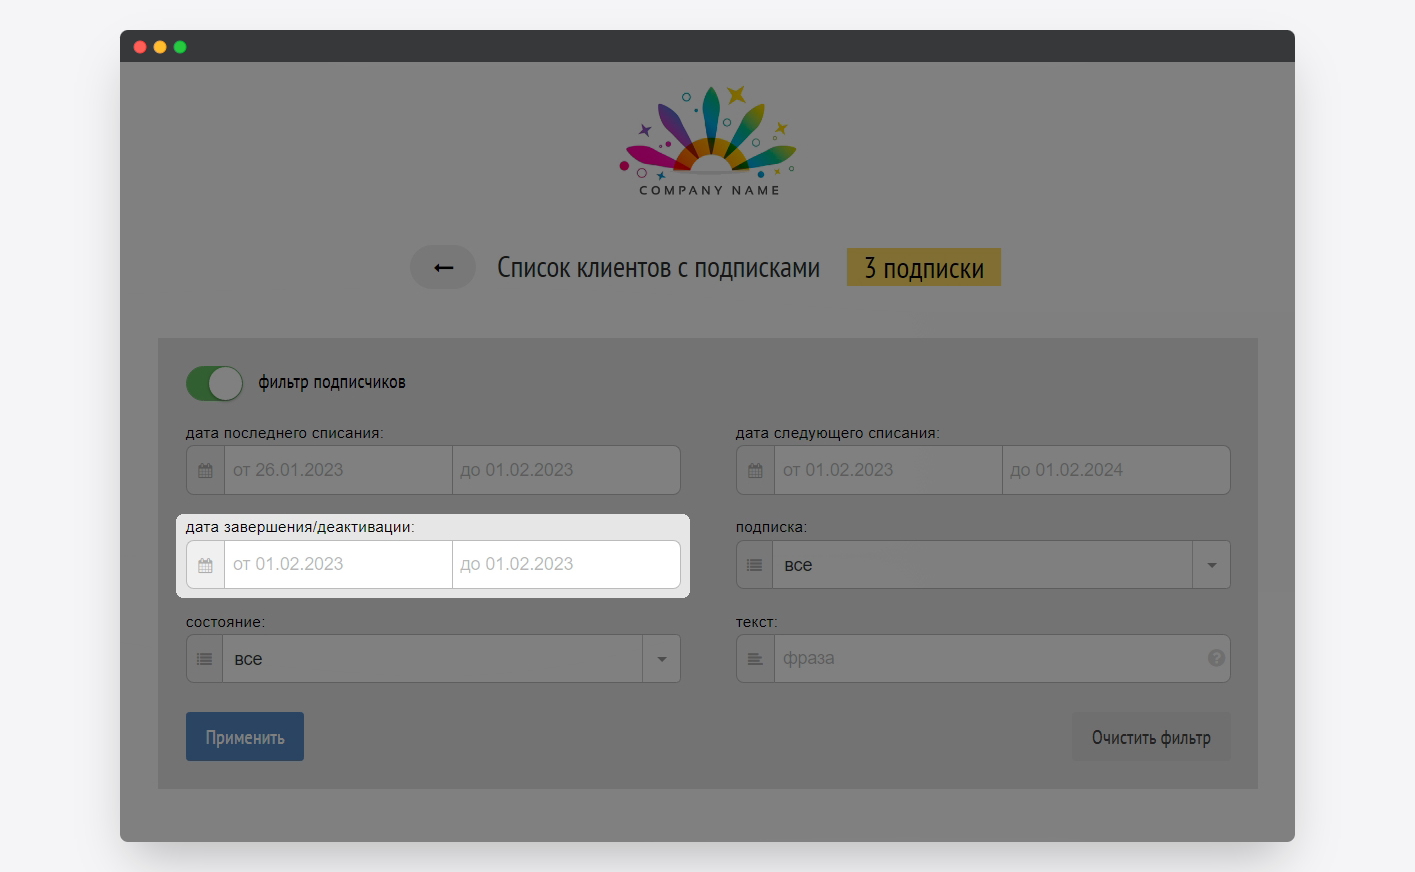Image resolution: width=1415 pixels, height=872 pixels.
Task: Click the question mark help icon
Action: coord(1216,658)
